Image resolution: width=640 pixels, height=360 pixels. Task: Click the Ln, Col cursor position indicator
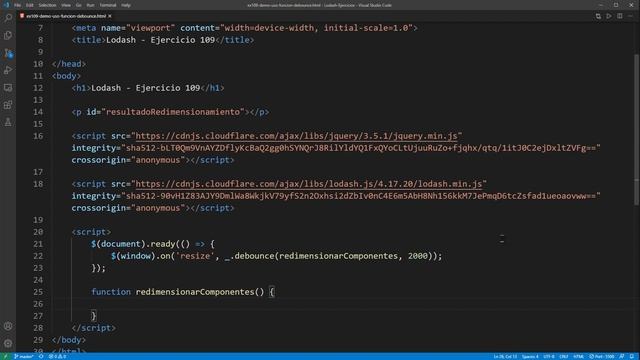pyautogui.click(x=505, y=356)
